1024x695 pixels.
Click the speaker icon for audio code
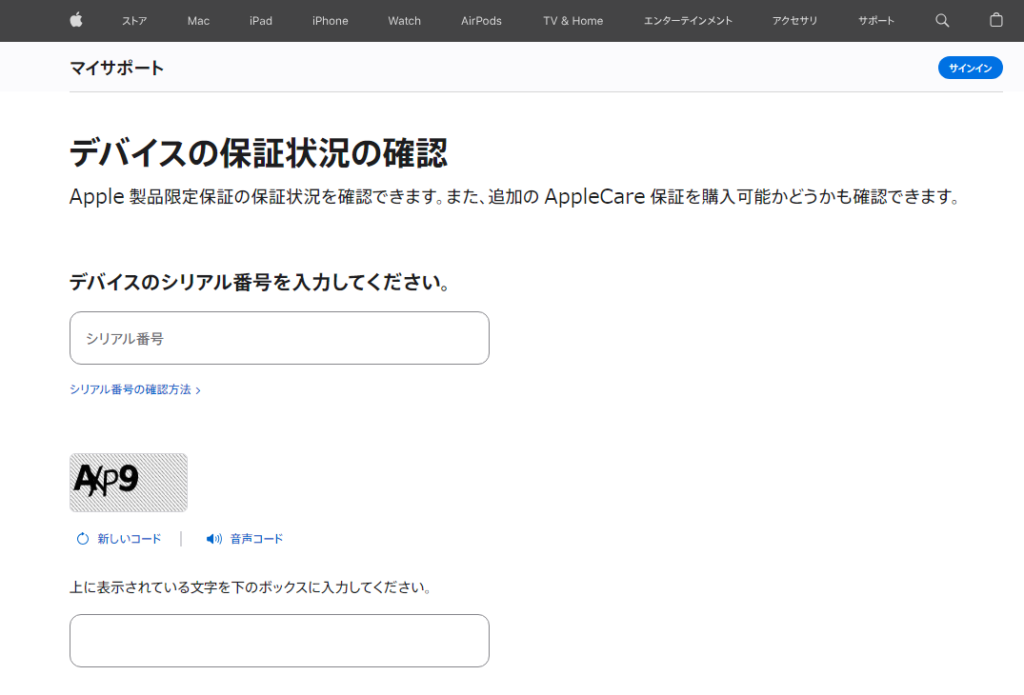[x=213, y=539]
